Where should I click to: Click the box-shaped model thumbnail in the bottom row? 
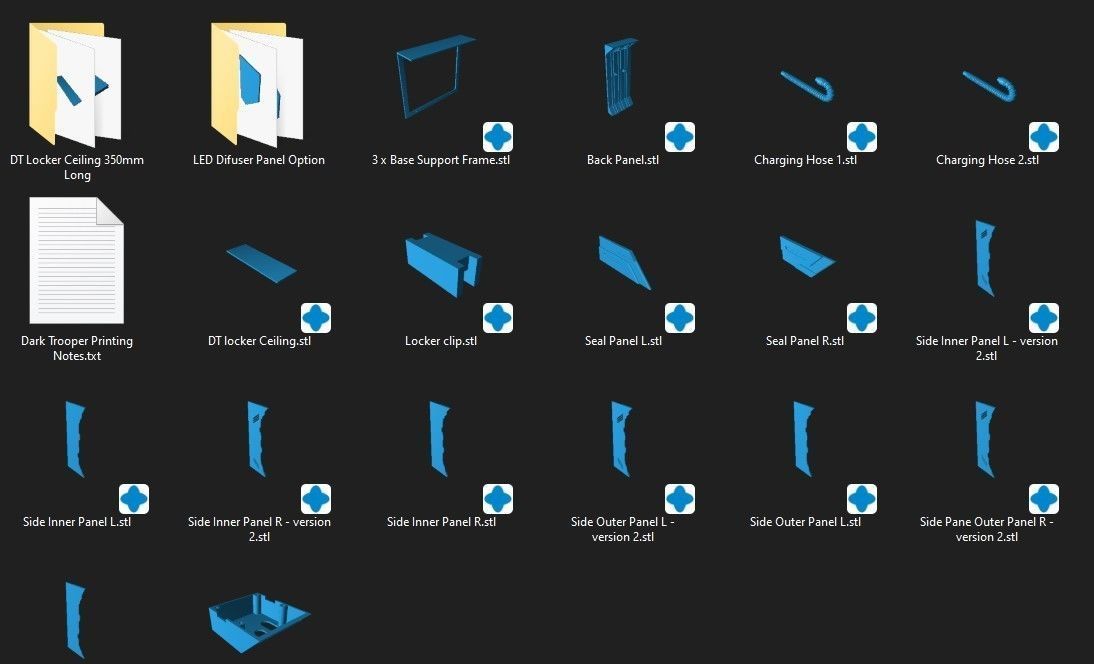point(260,622)
